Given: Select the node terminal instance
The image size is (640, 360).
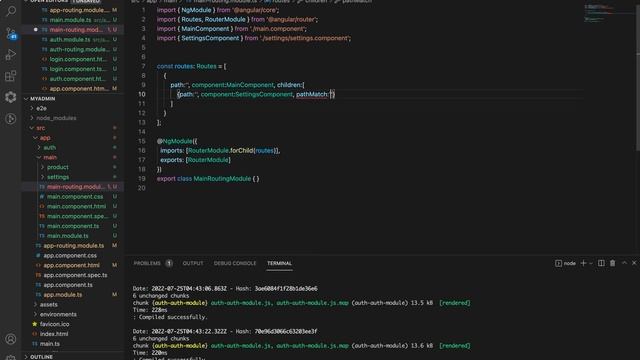Looking at the screenshot, I should [x=565, y=263].
